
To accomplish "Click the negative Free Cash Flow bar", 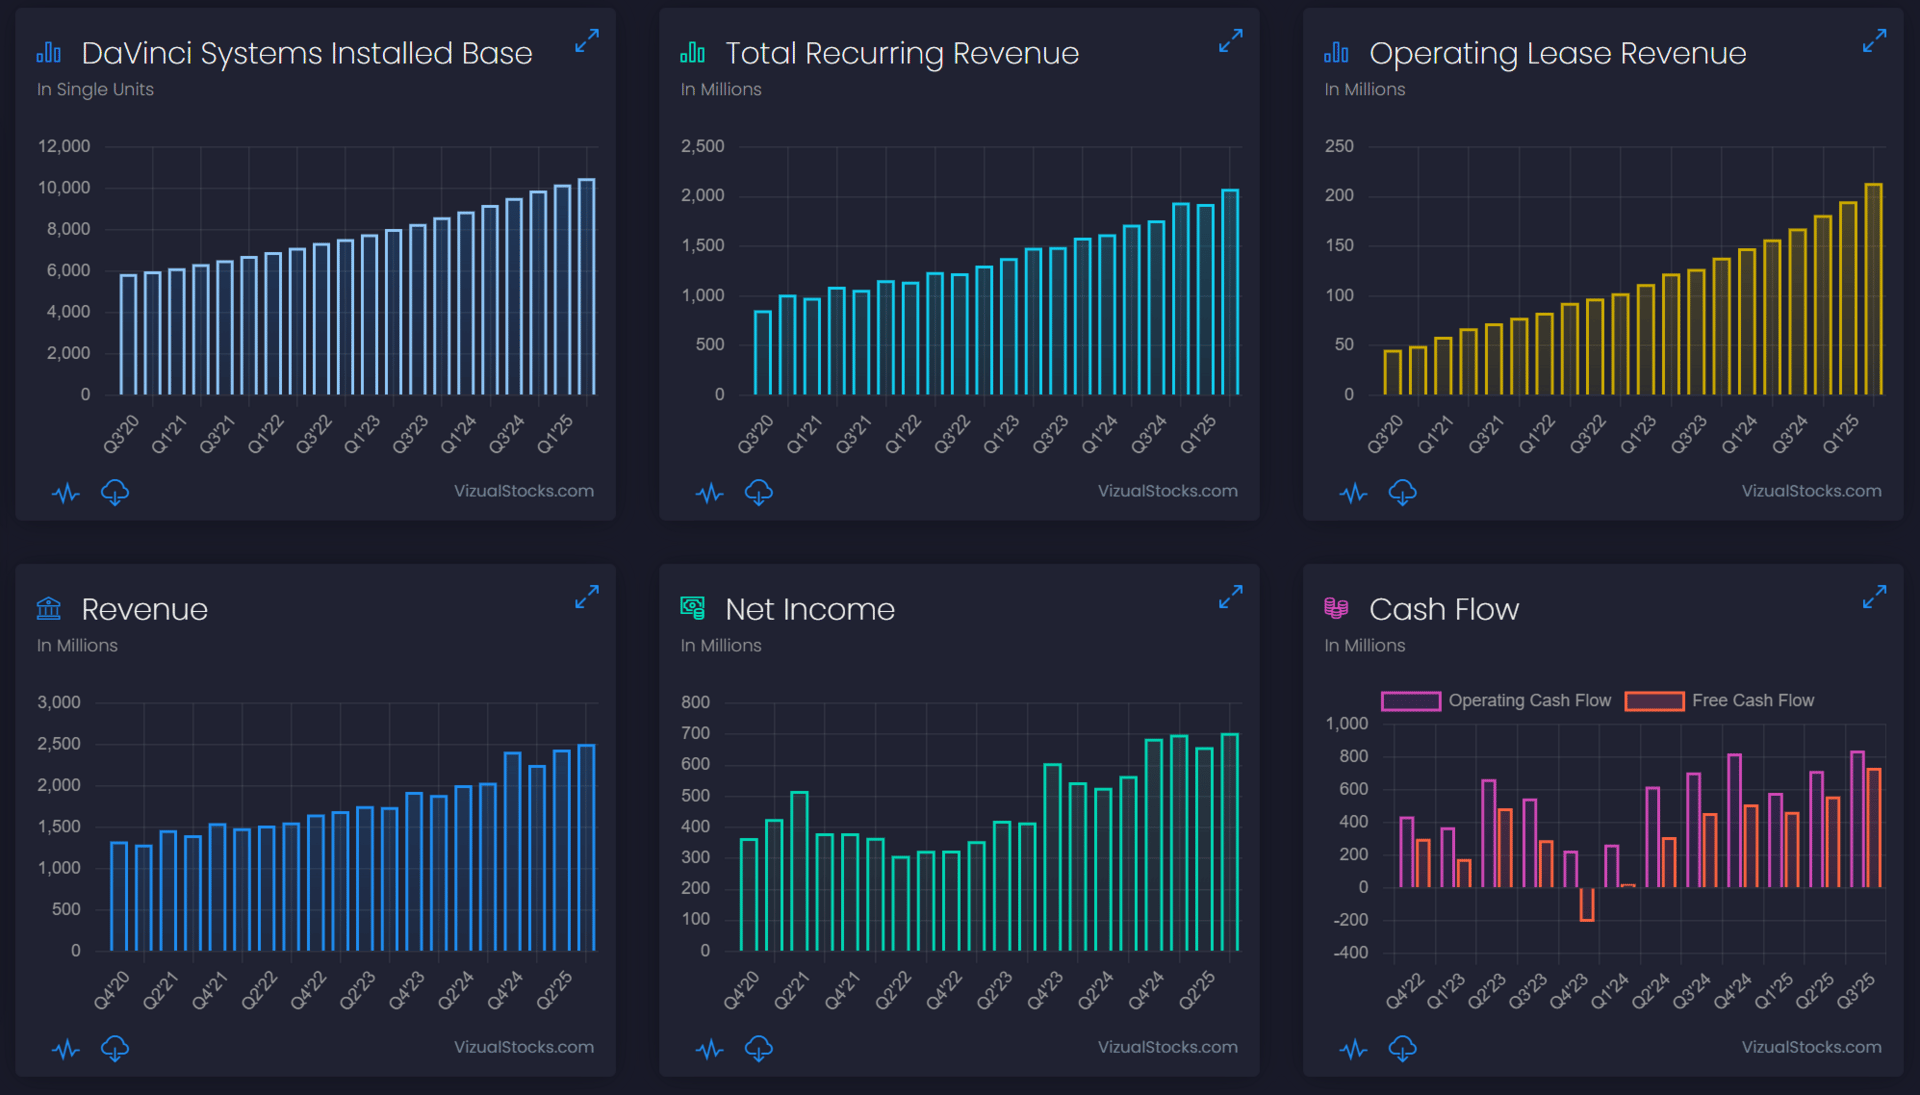I will click(x=1587, y=904).
